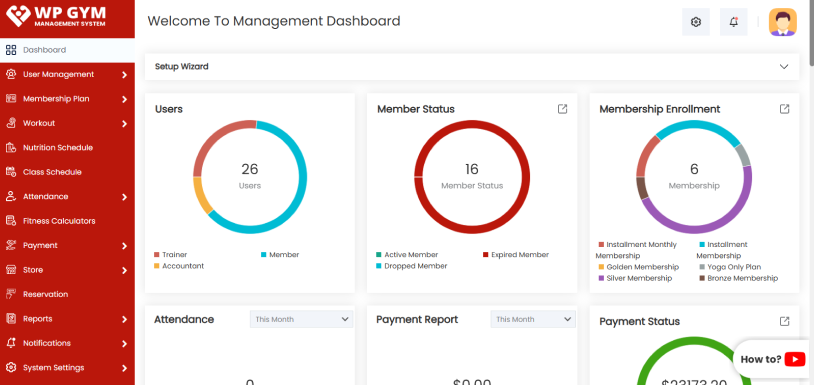Screen dimensions: 814x385
Task: Click the Nutrition Schedule sidebar icon
Action: [11, 148]
